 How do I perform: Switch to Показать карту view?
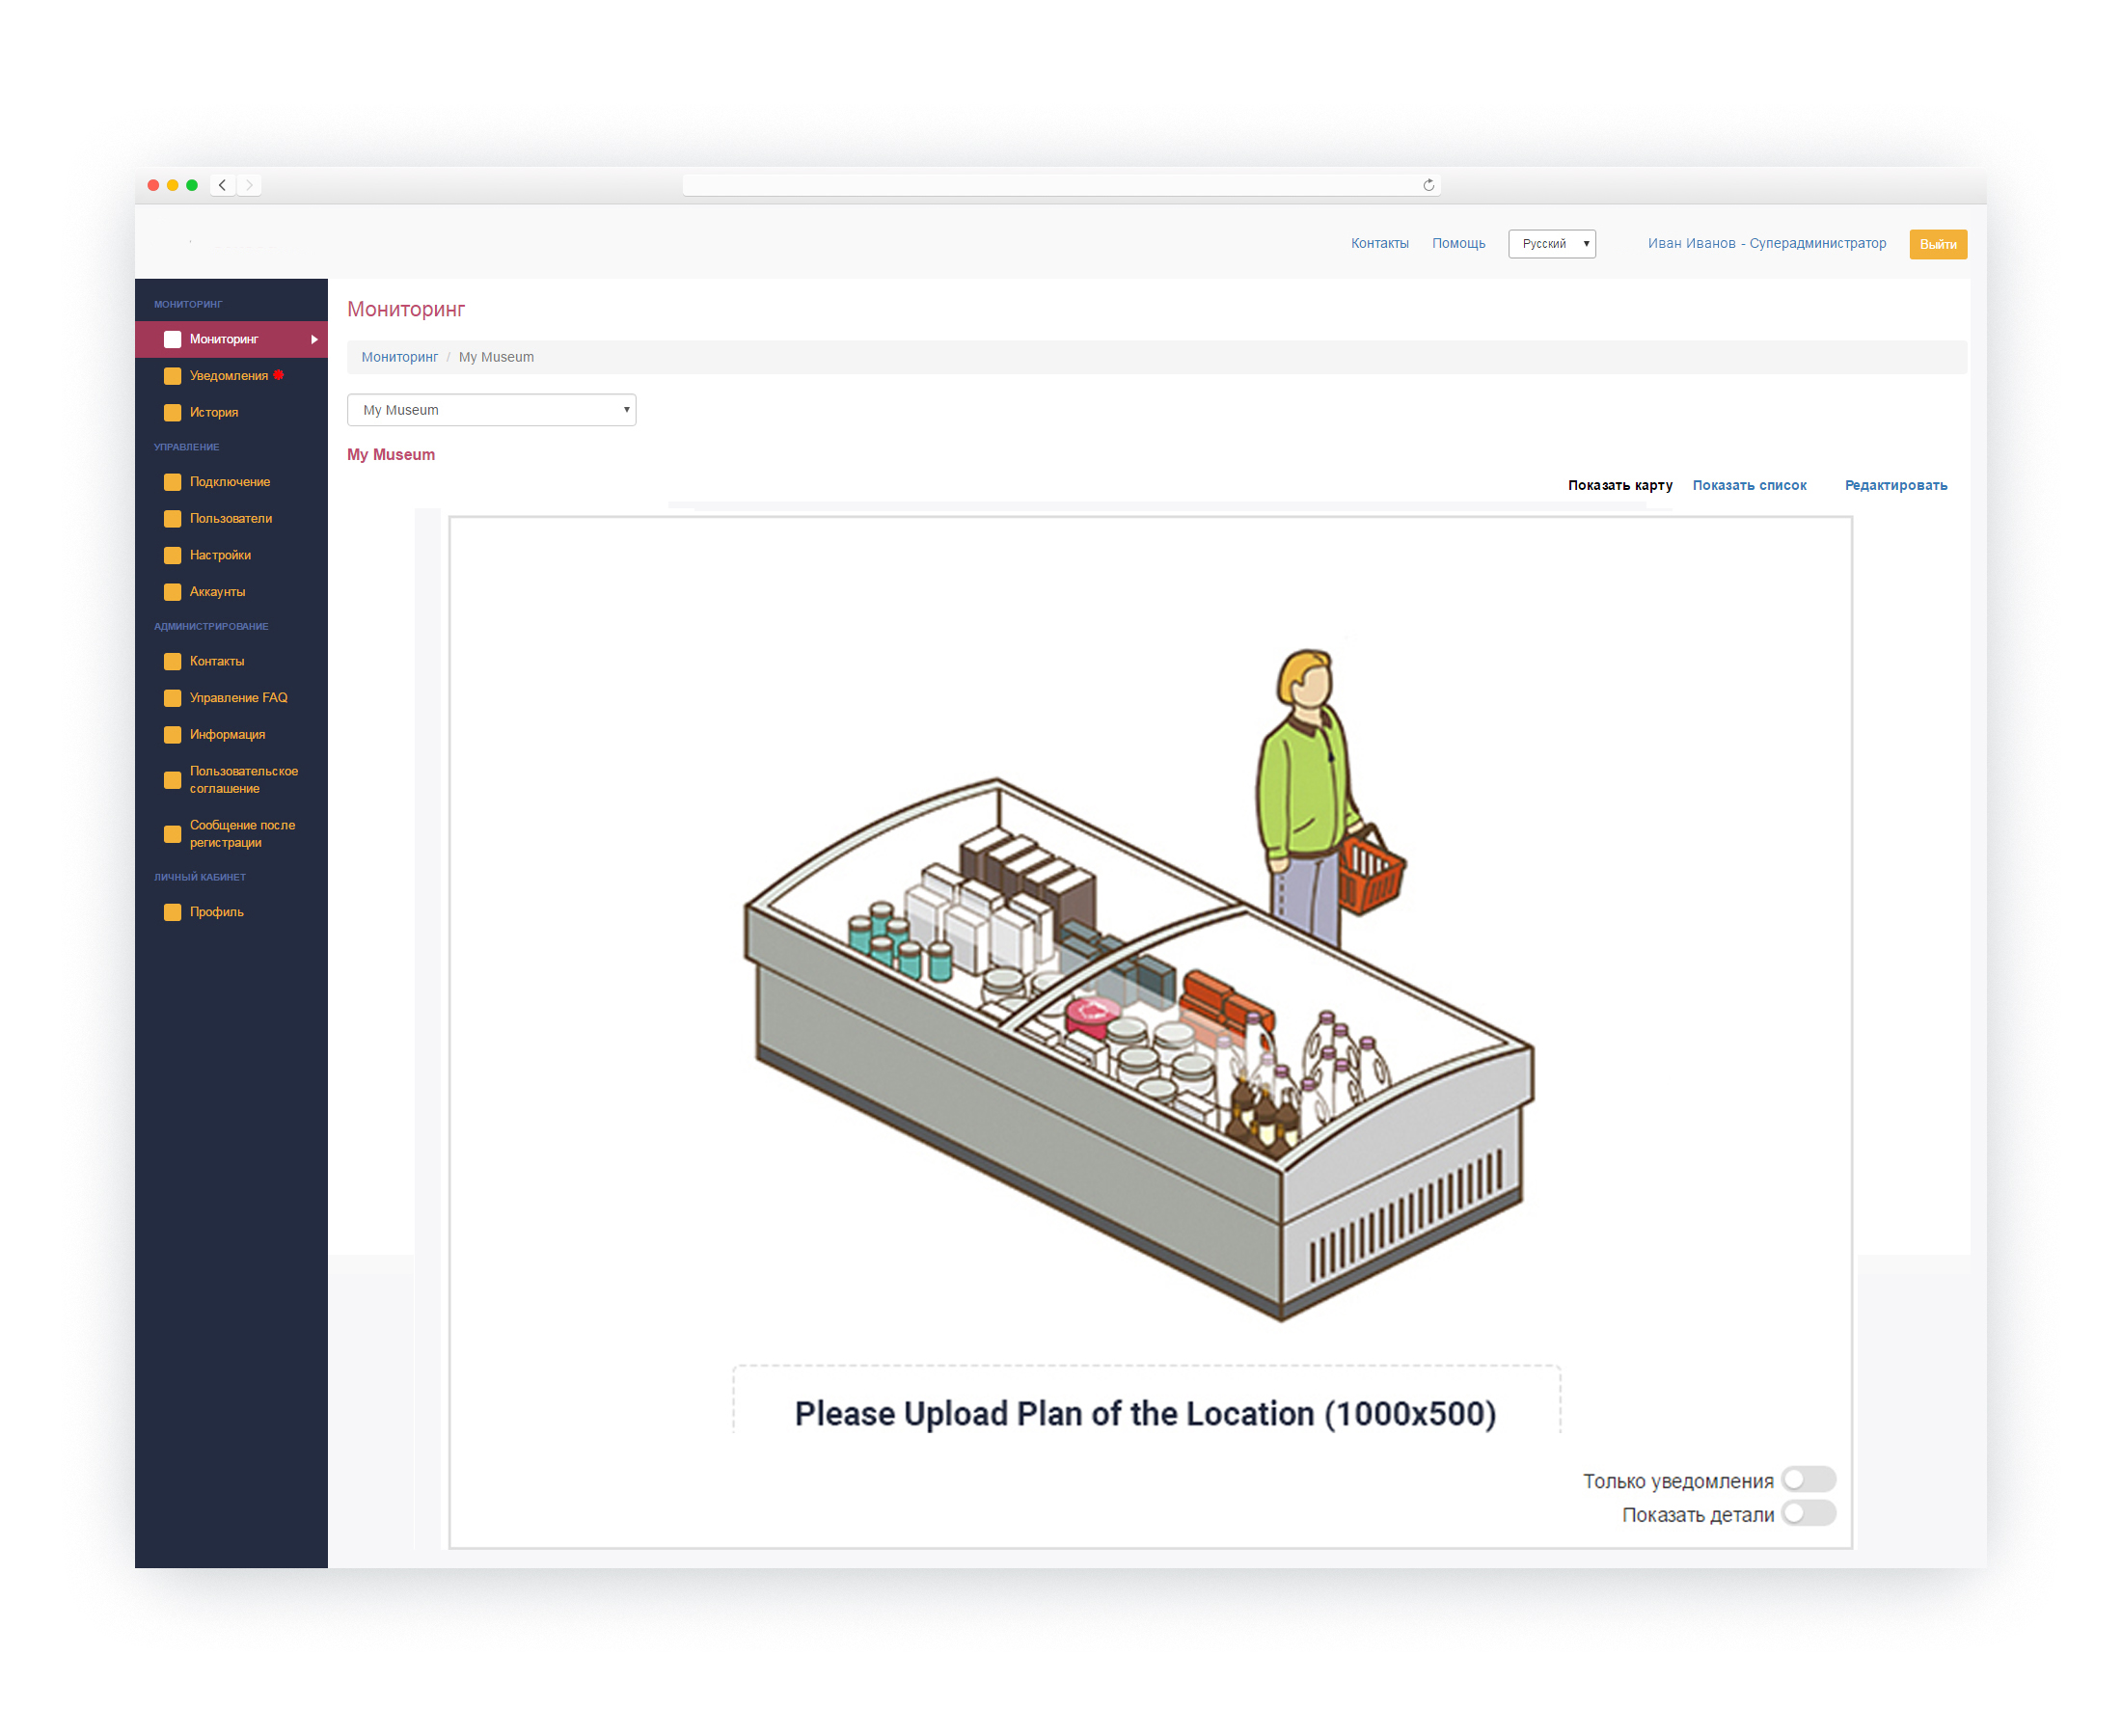[1619, 485]
